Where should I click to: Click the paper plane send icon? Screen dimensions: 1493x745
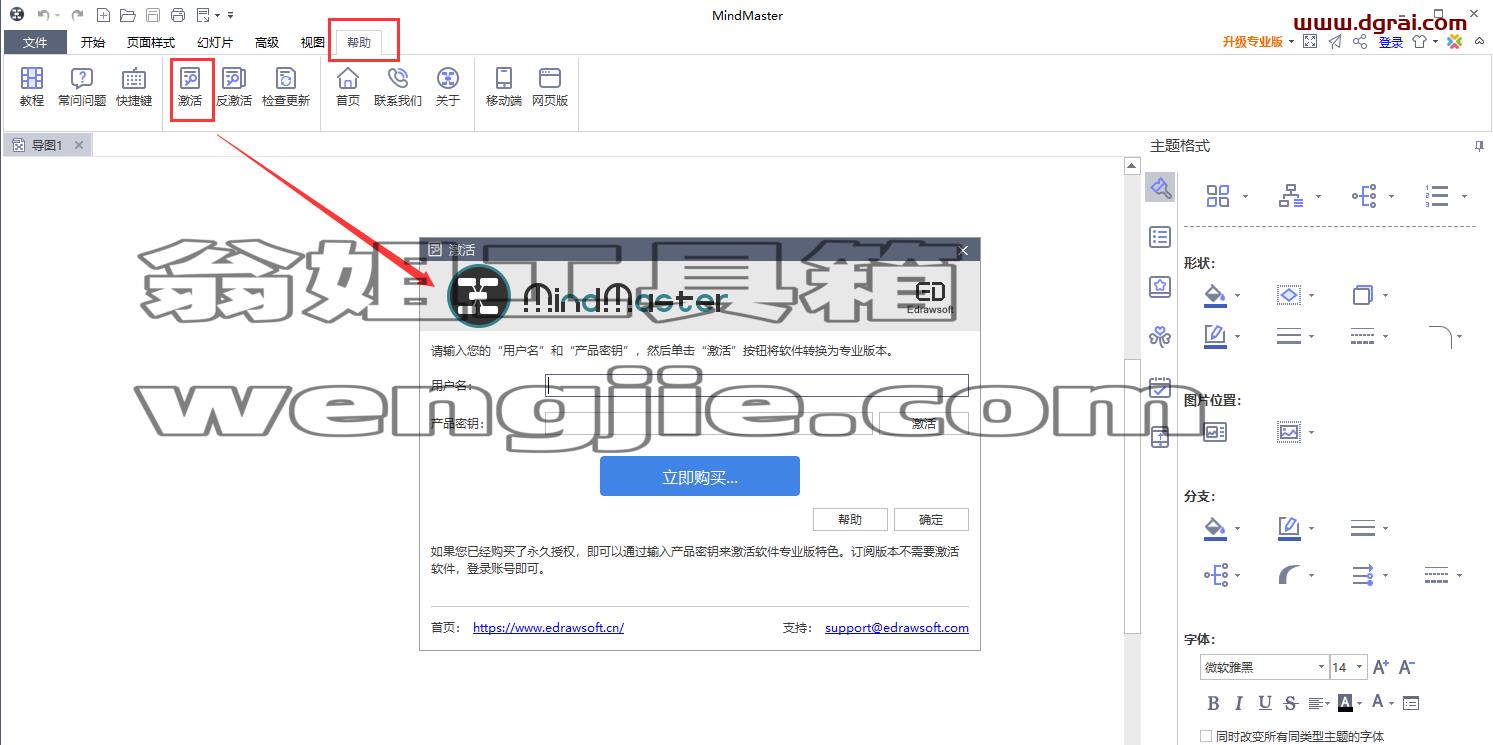(1335, 42)
